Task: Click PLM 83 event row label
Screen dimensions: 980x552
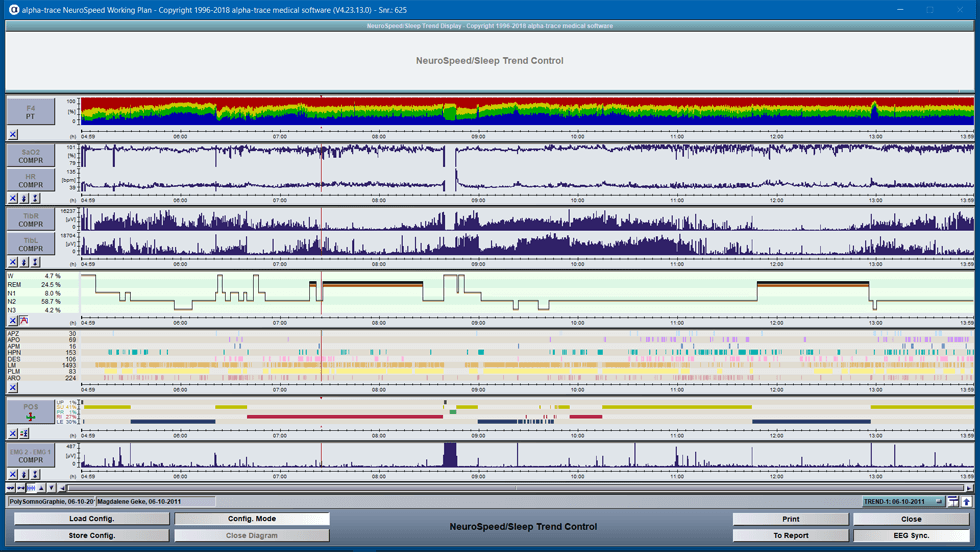Action: tap(42, 371)
